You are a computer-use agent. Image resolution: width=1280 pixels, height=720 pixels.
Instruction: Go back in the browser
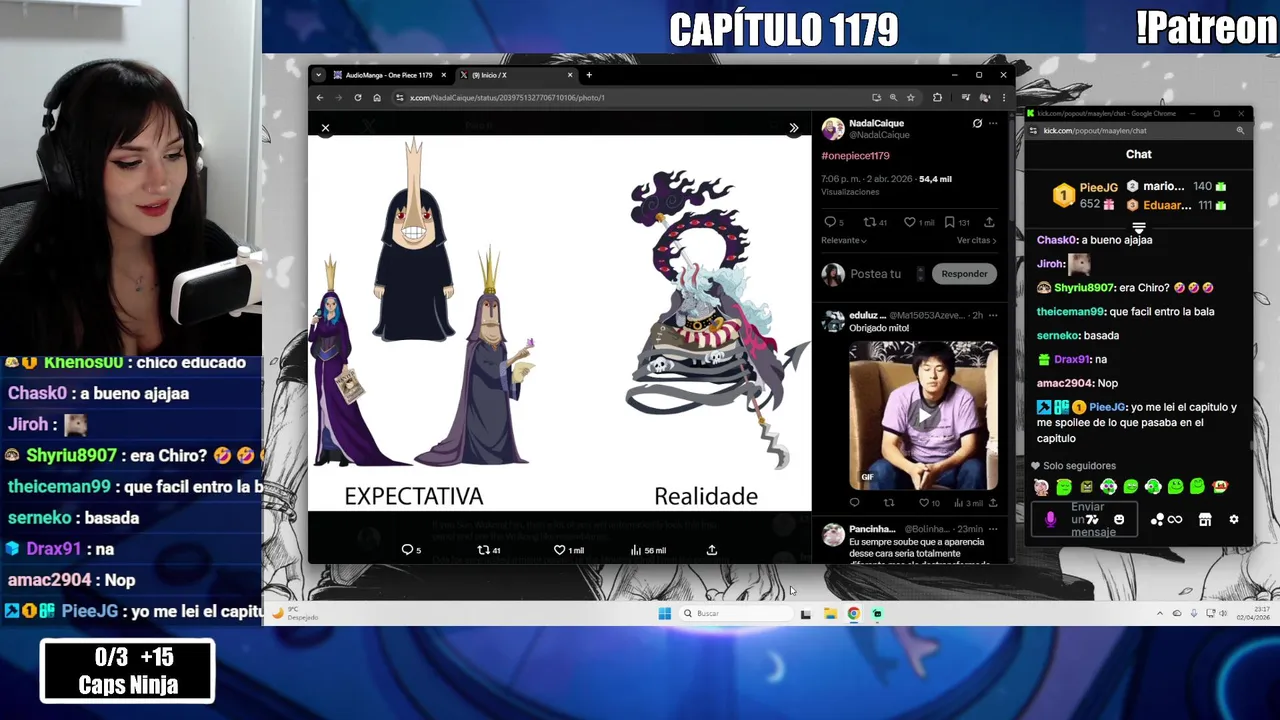(320, 97)
